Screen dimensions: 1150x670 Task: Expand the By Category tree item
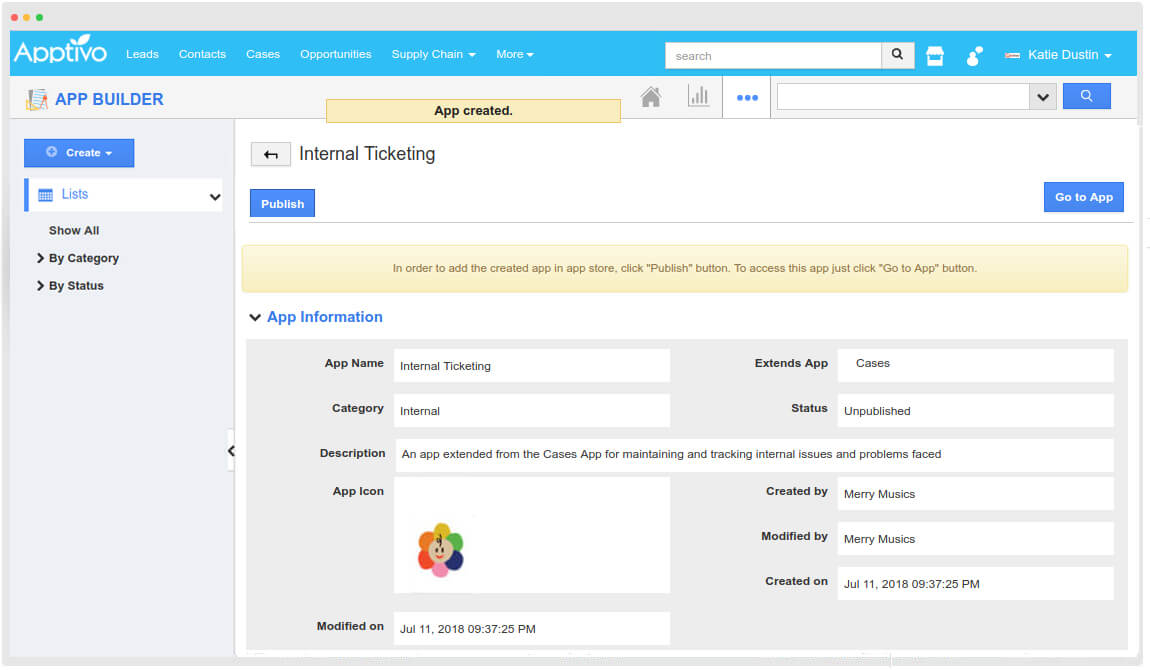[83, 258]
